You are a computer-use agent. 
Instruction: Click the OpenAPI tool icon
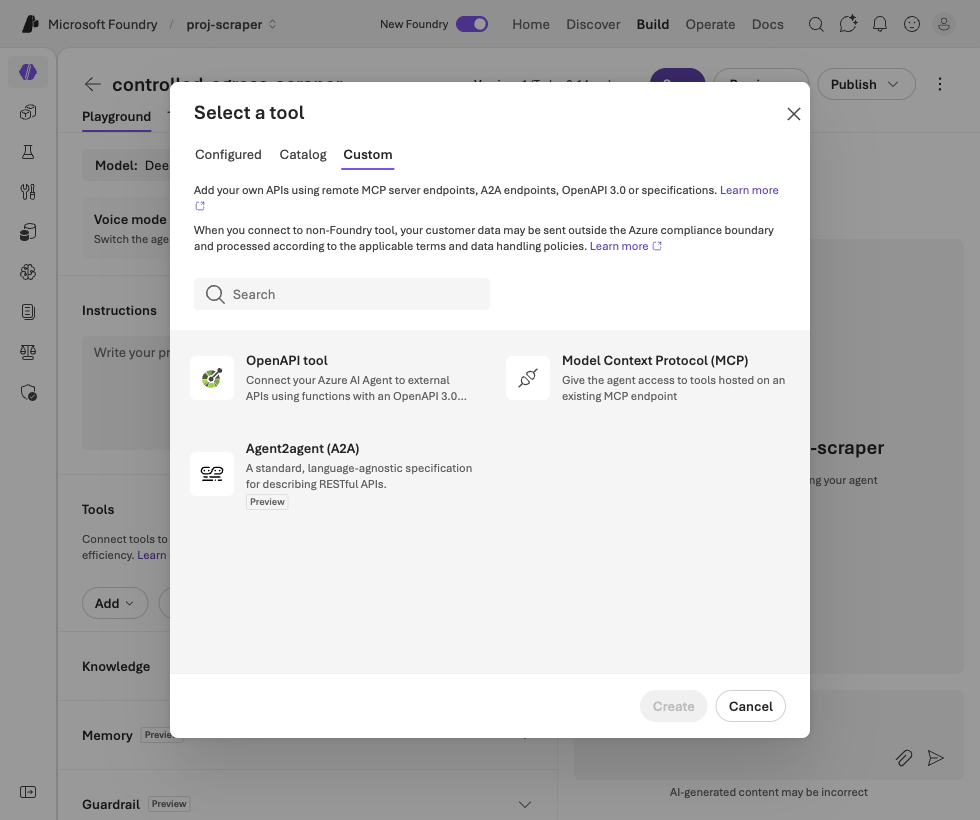212,378
